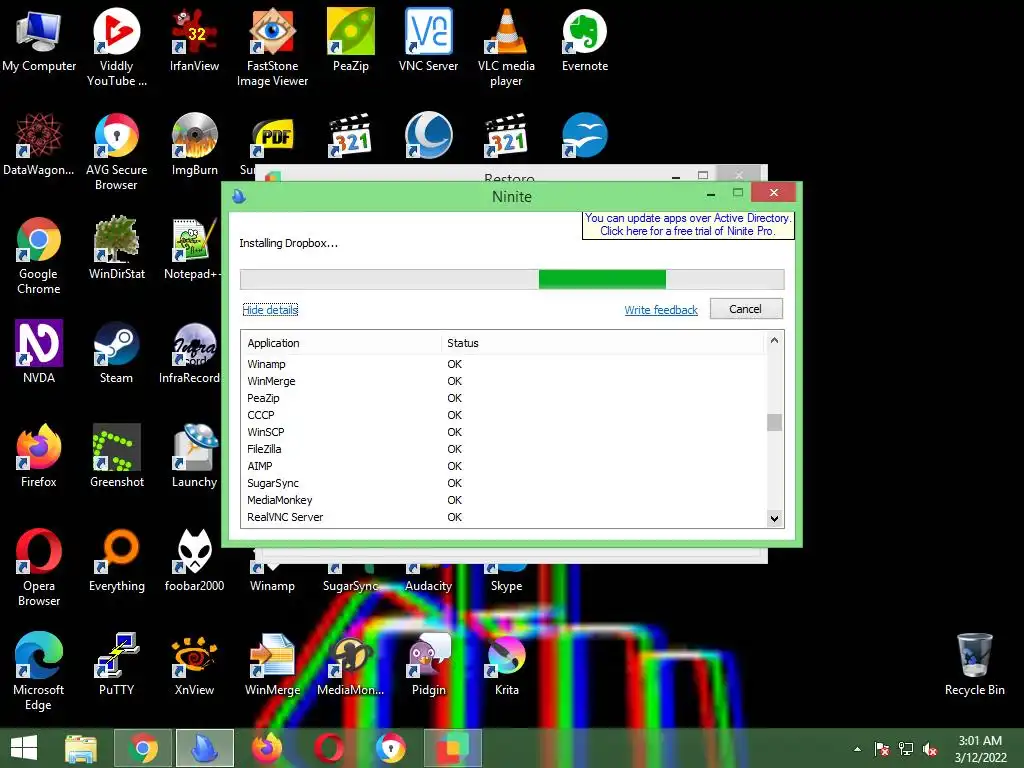Click the Opera icon in taskbar
The image size is (1024, 768).
[x=328, y=748]
